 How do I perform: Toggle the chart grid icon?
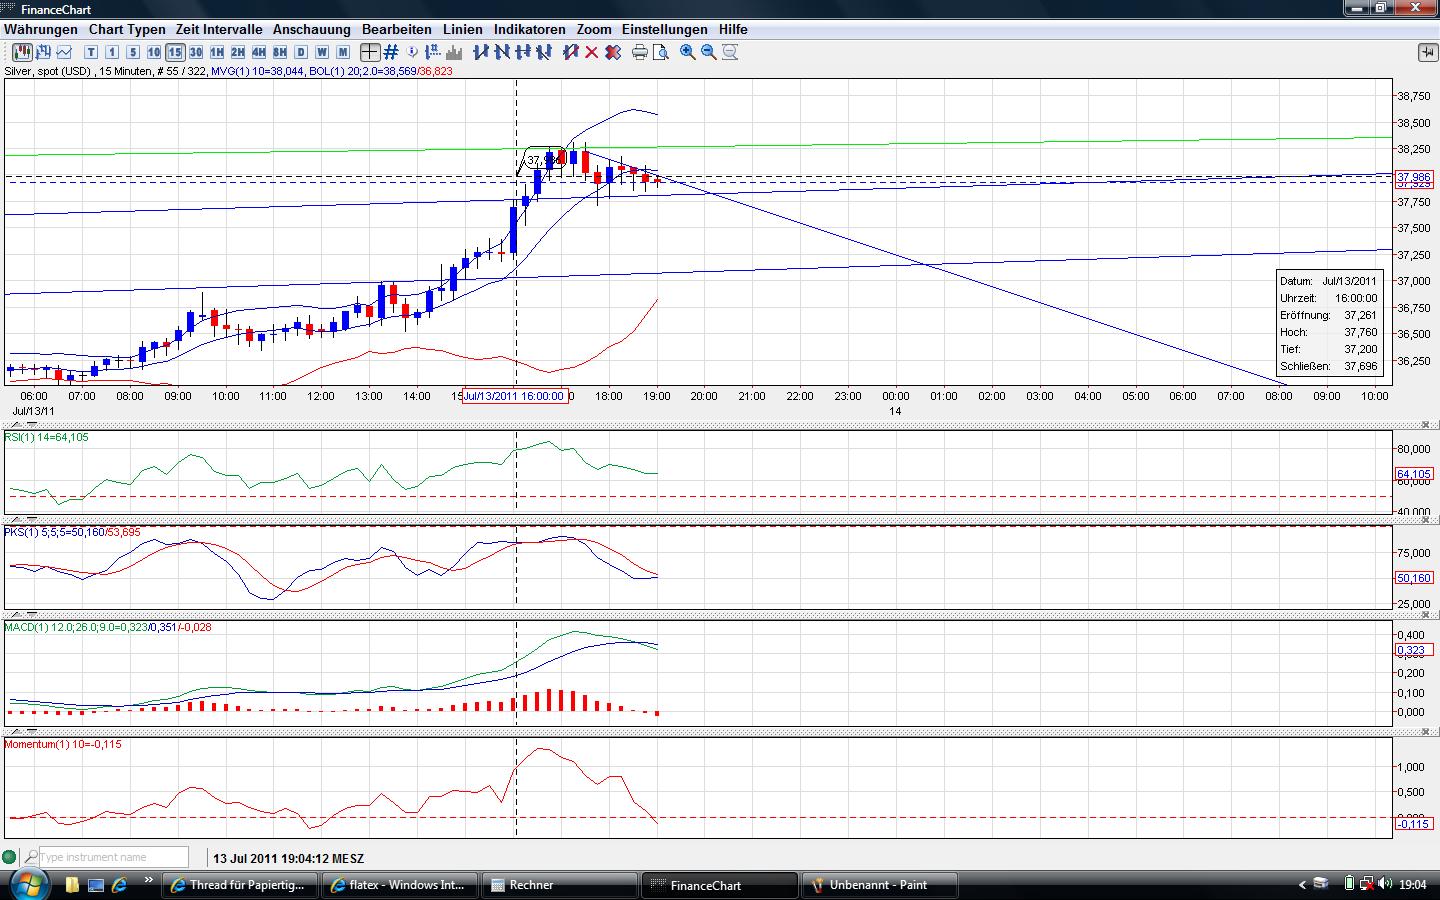pos(391,52)
